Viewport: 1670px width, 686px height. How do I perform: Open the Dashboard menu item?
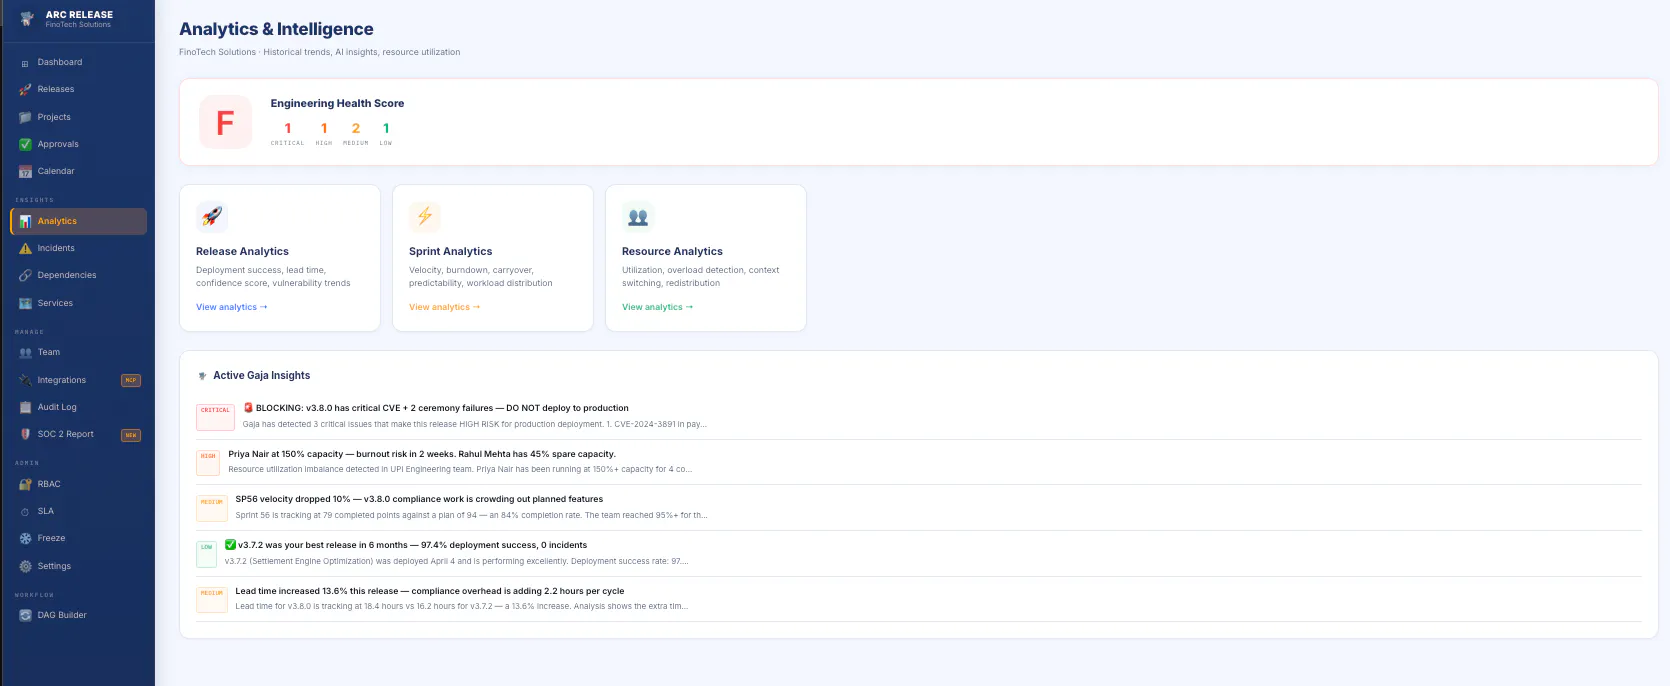78,62
